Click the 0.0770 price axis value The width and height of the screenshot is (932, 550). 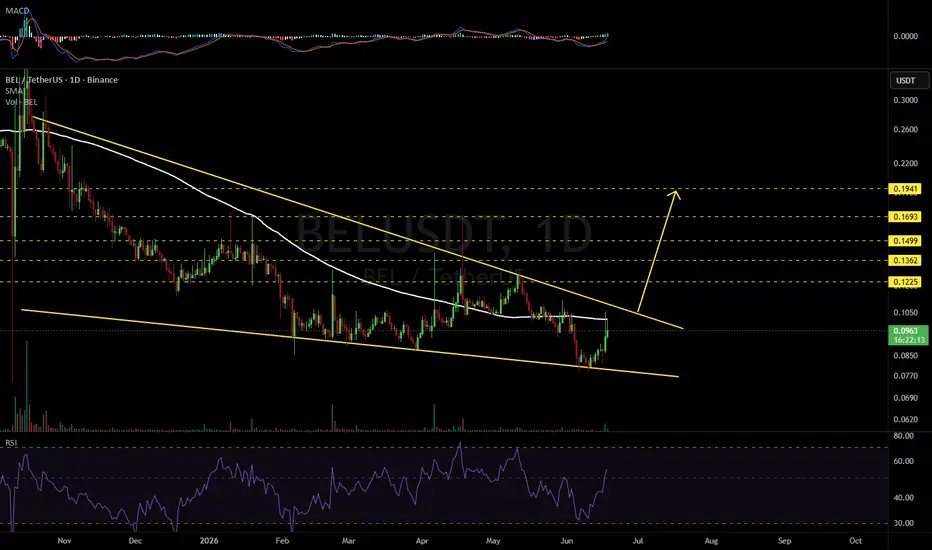pyautogui.click(x=905, y=376)
